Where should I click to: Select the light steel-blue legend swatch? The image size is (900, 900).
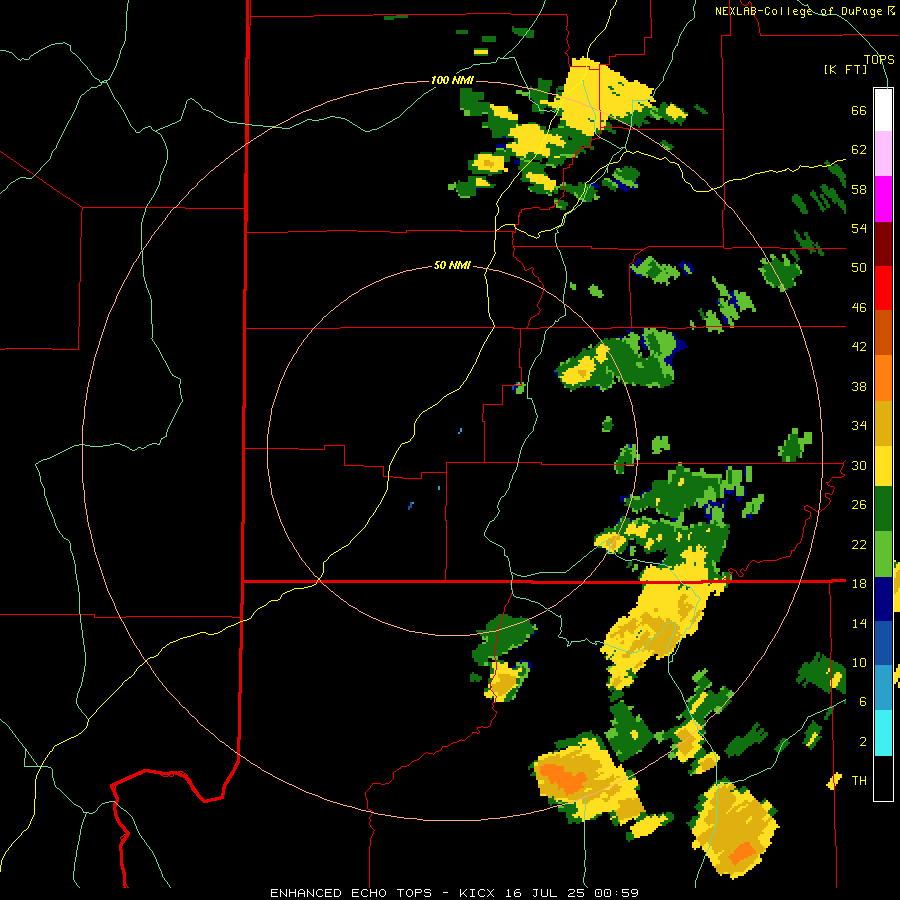click(x=883, y=687)
